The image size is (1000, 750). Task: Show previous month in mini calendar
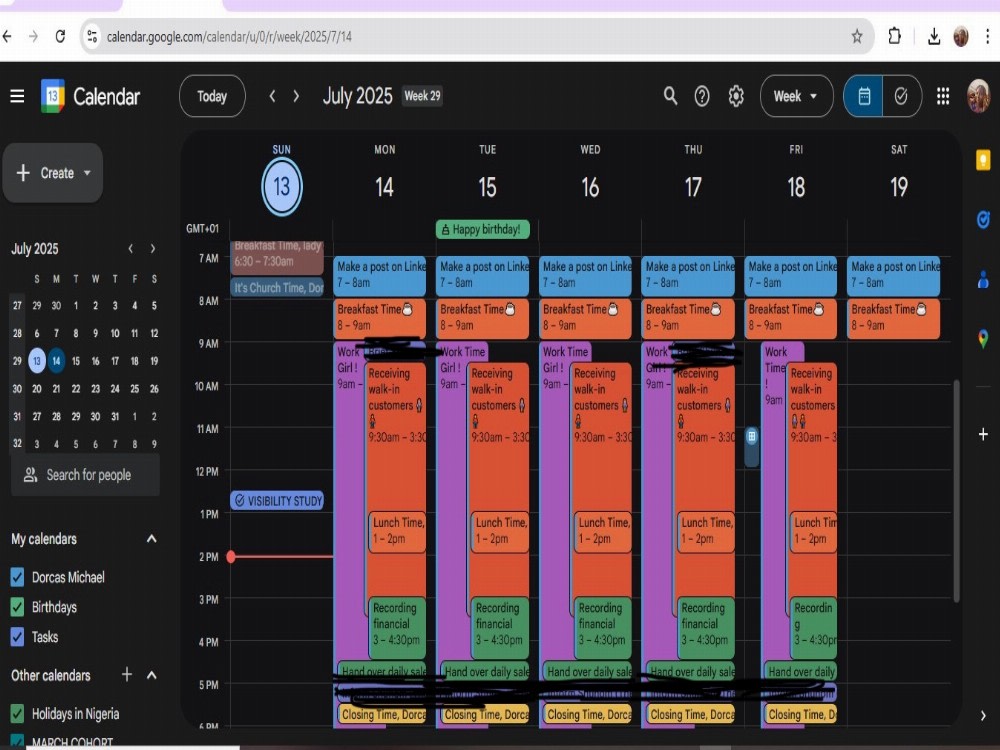point(131,249)
